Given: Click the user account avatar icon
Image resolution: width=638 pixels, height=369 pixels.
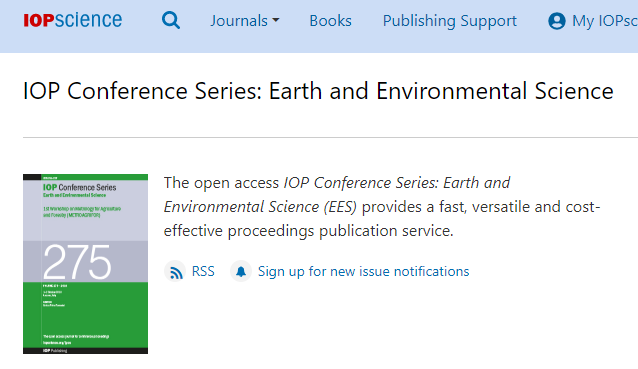Looking at the screenshot, I should [557, 21].
